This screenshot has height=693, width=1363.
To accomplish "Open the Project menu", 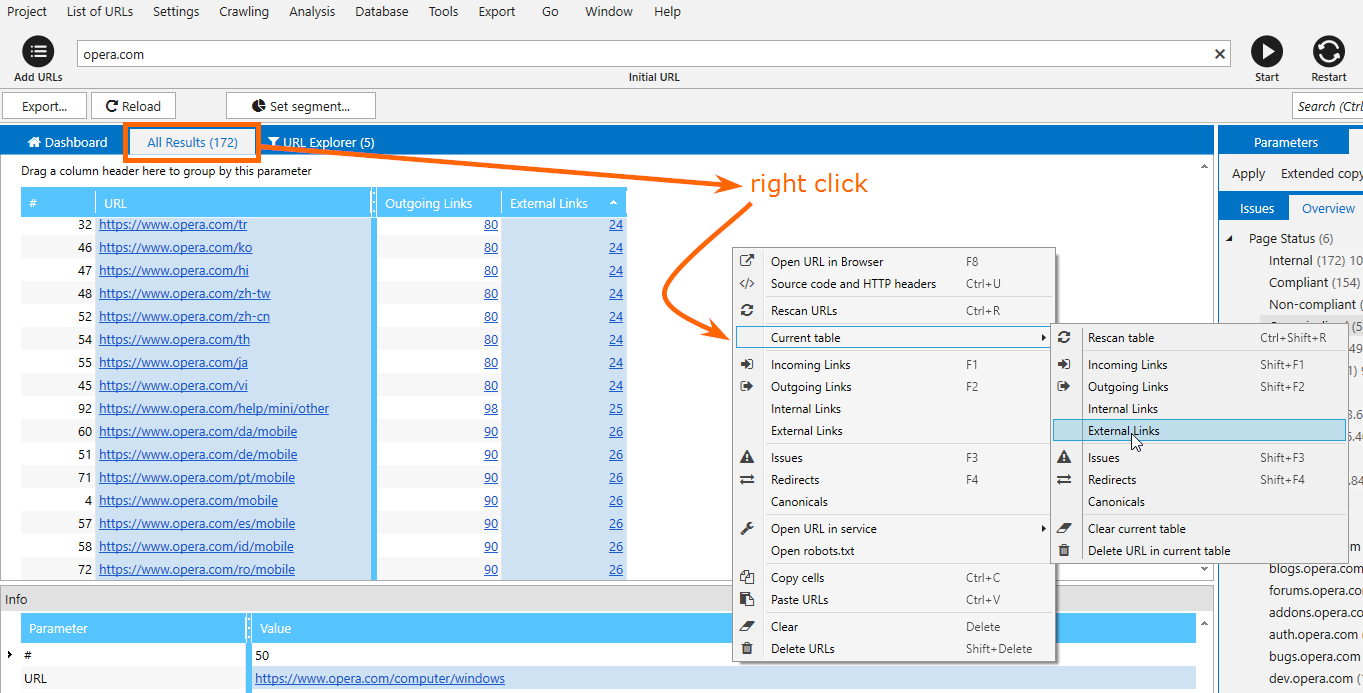I will pyautogui.click(x=27, y=12).
